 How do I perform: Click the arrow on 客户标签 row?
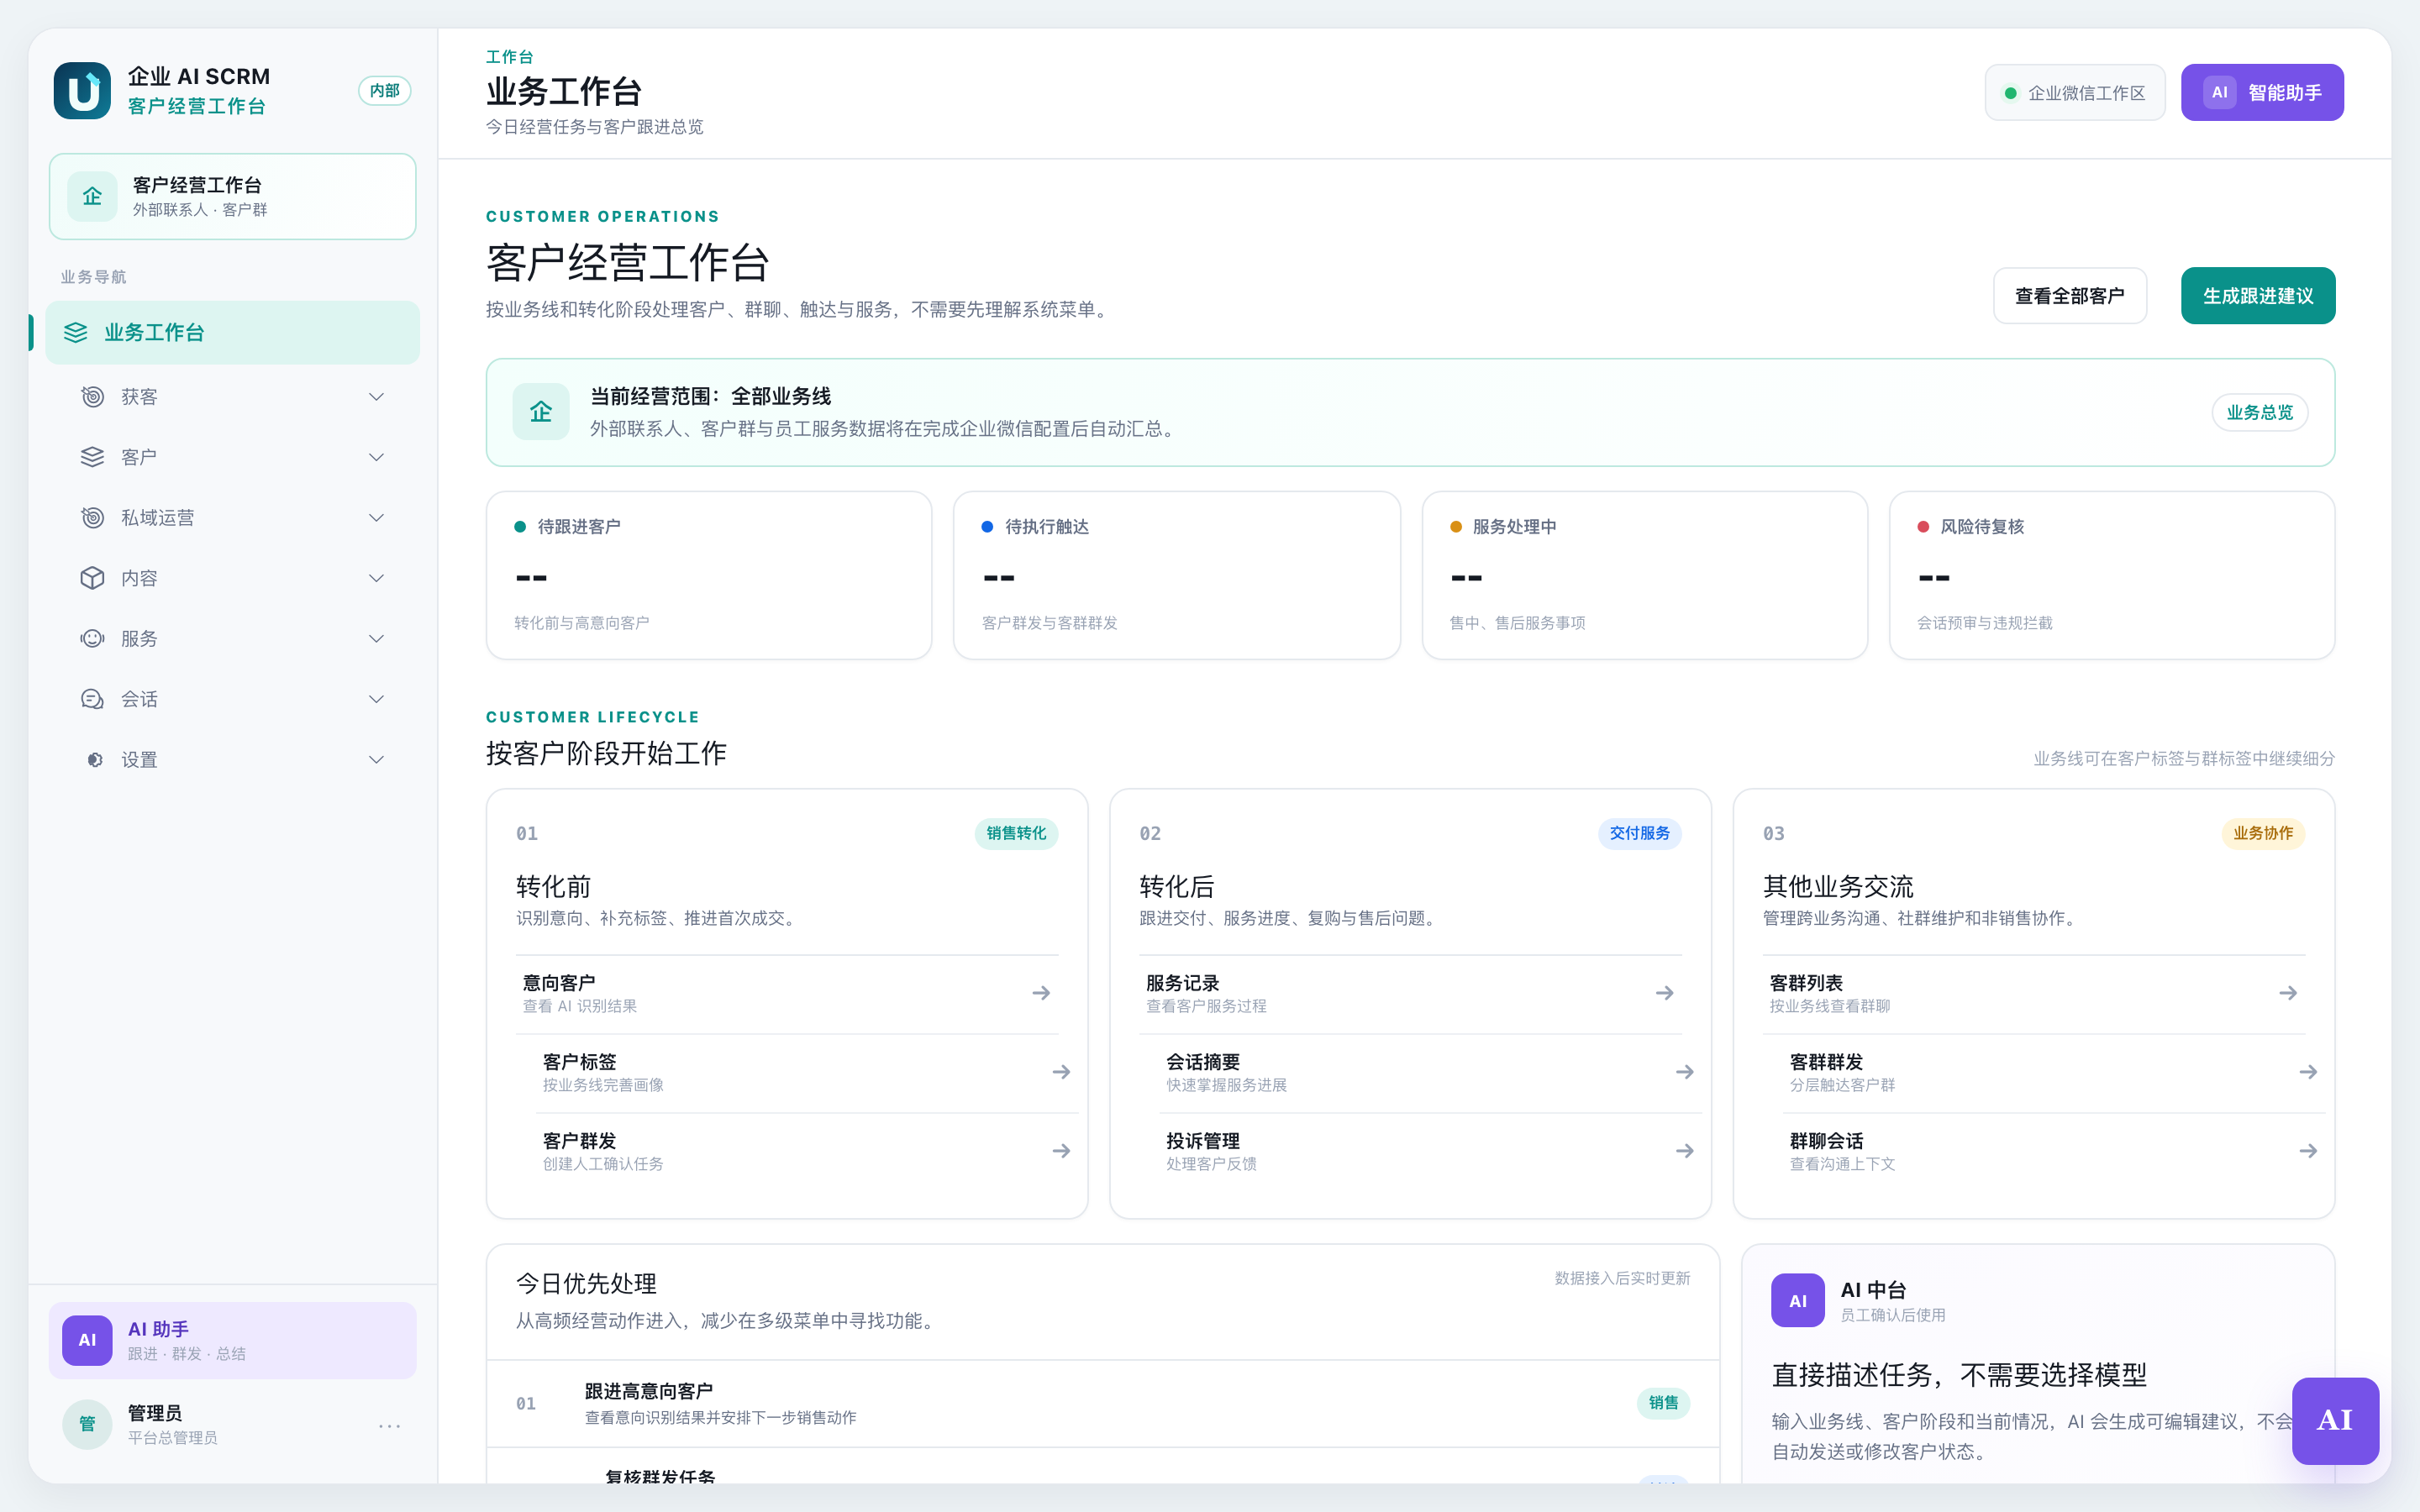click(x=1061, y=1072)
